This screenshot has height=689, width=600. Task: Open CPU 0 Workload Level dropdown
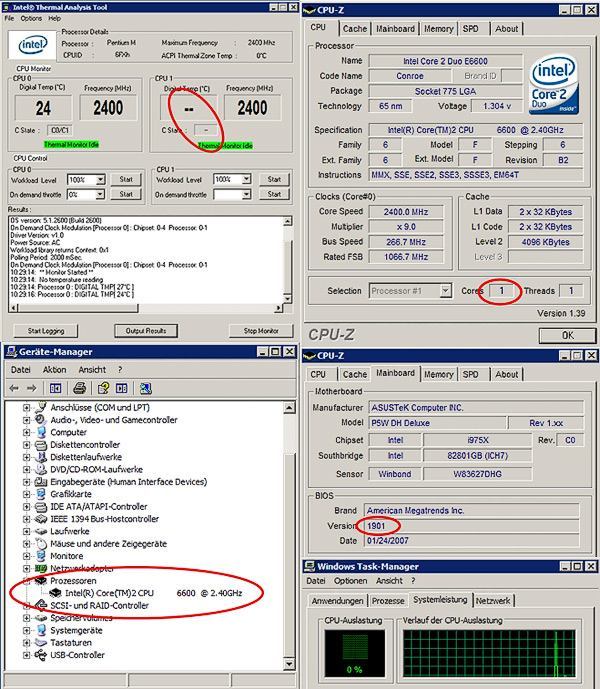(100, 180)
